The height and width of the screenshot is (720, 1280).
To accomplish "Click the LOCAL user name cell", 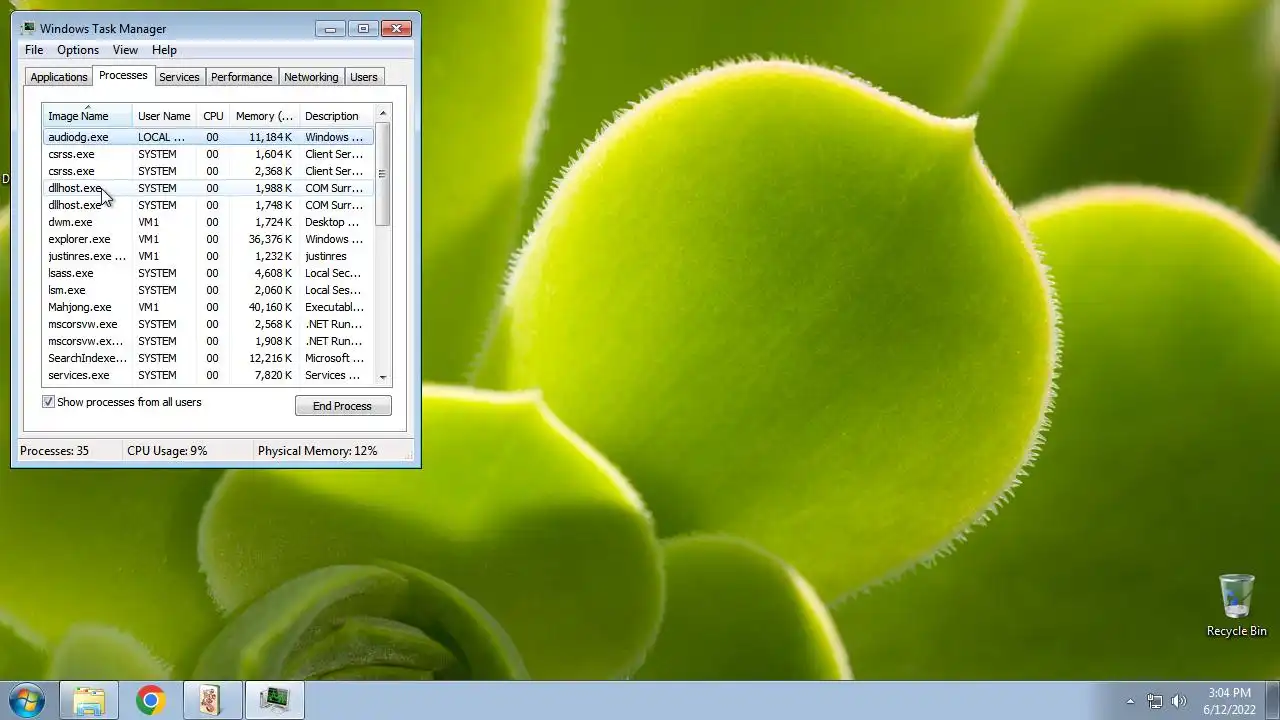I will tap(161, 137).
